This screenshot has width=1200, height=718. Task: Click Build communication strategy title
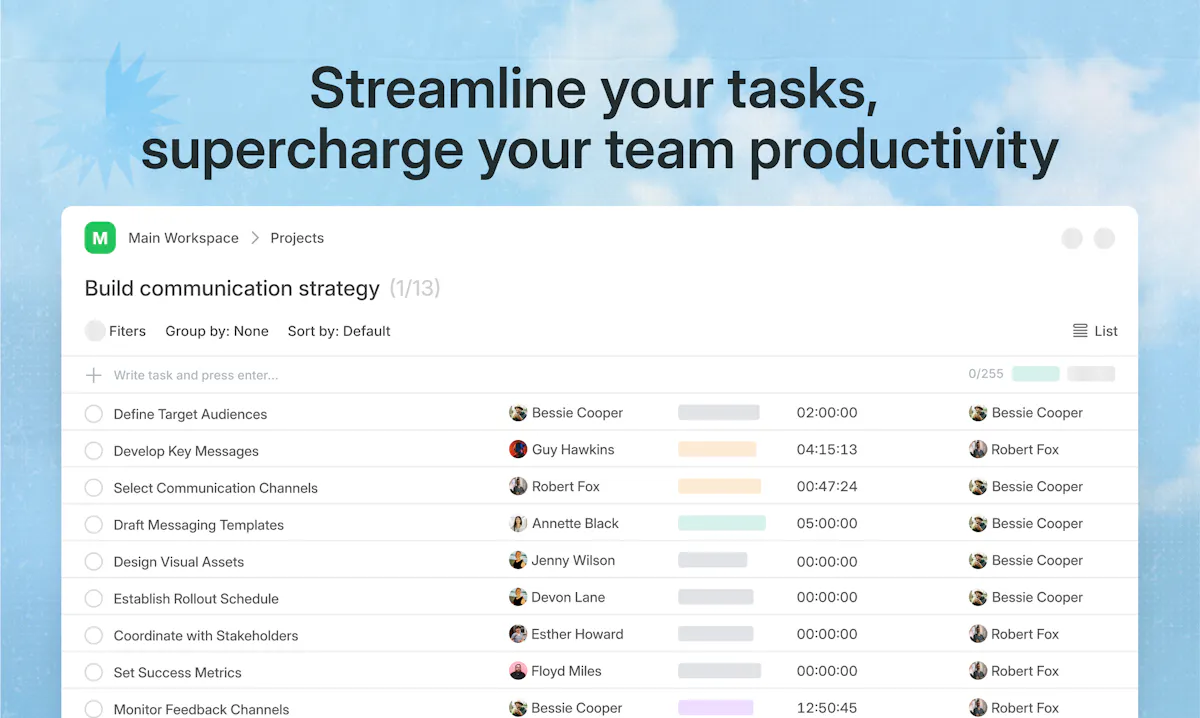coord(232,289)
